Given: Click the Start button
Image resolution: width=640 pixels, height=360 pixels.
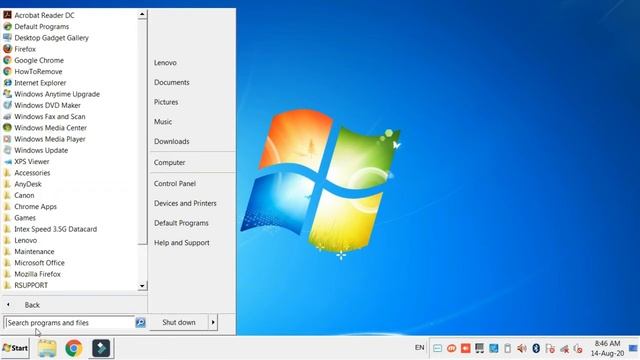Looking at the screenshot, I should [15, 348].
